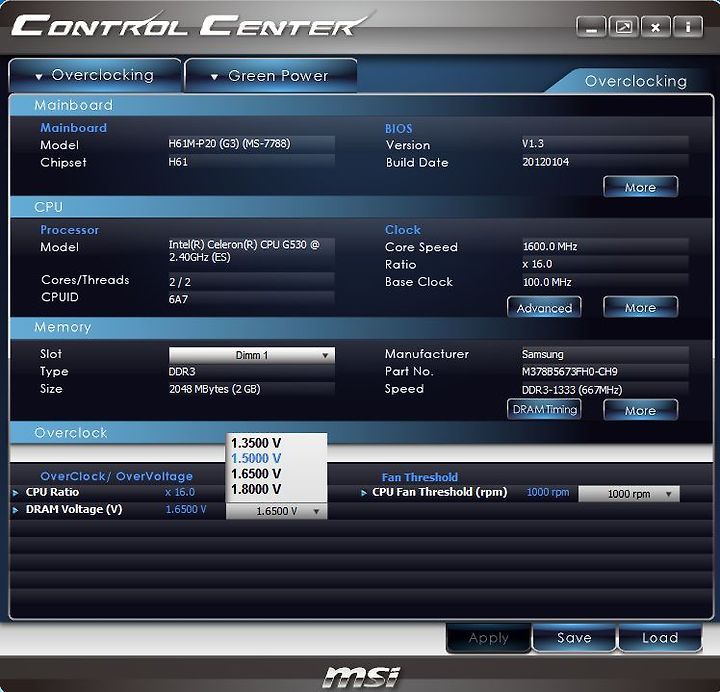The width and height of the screenshot is (720, 692).
Task: Close the Control Center window
Action: click(x=656, y=27)
